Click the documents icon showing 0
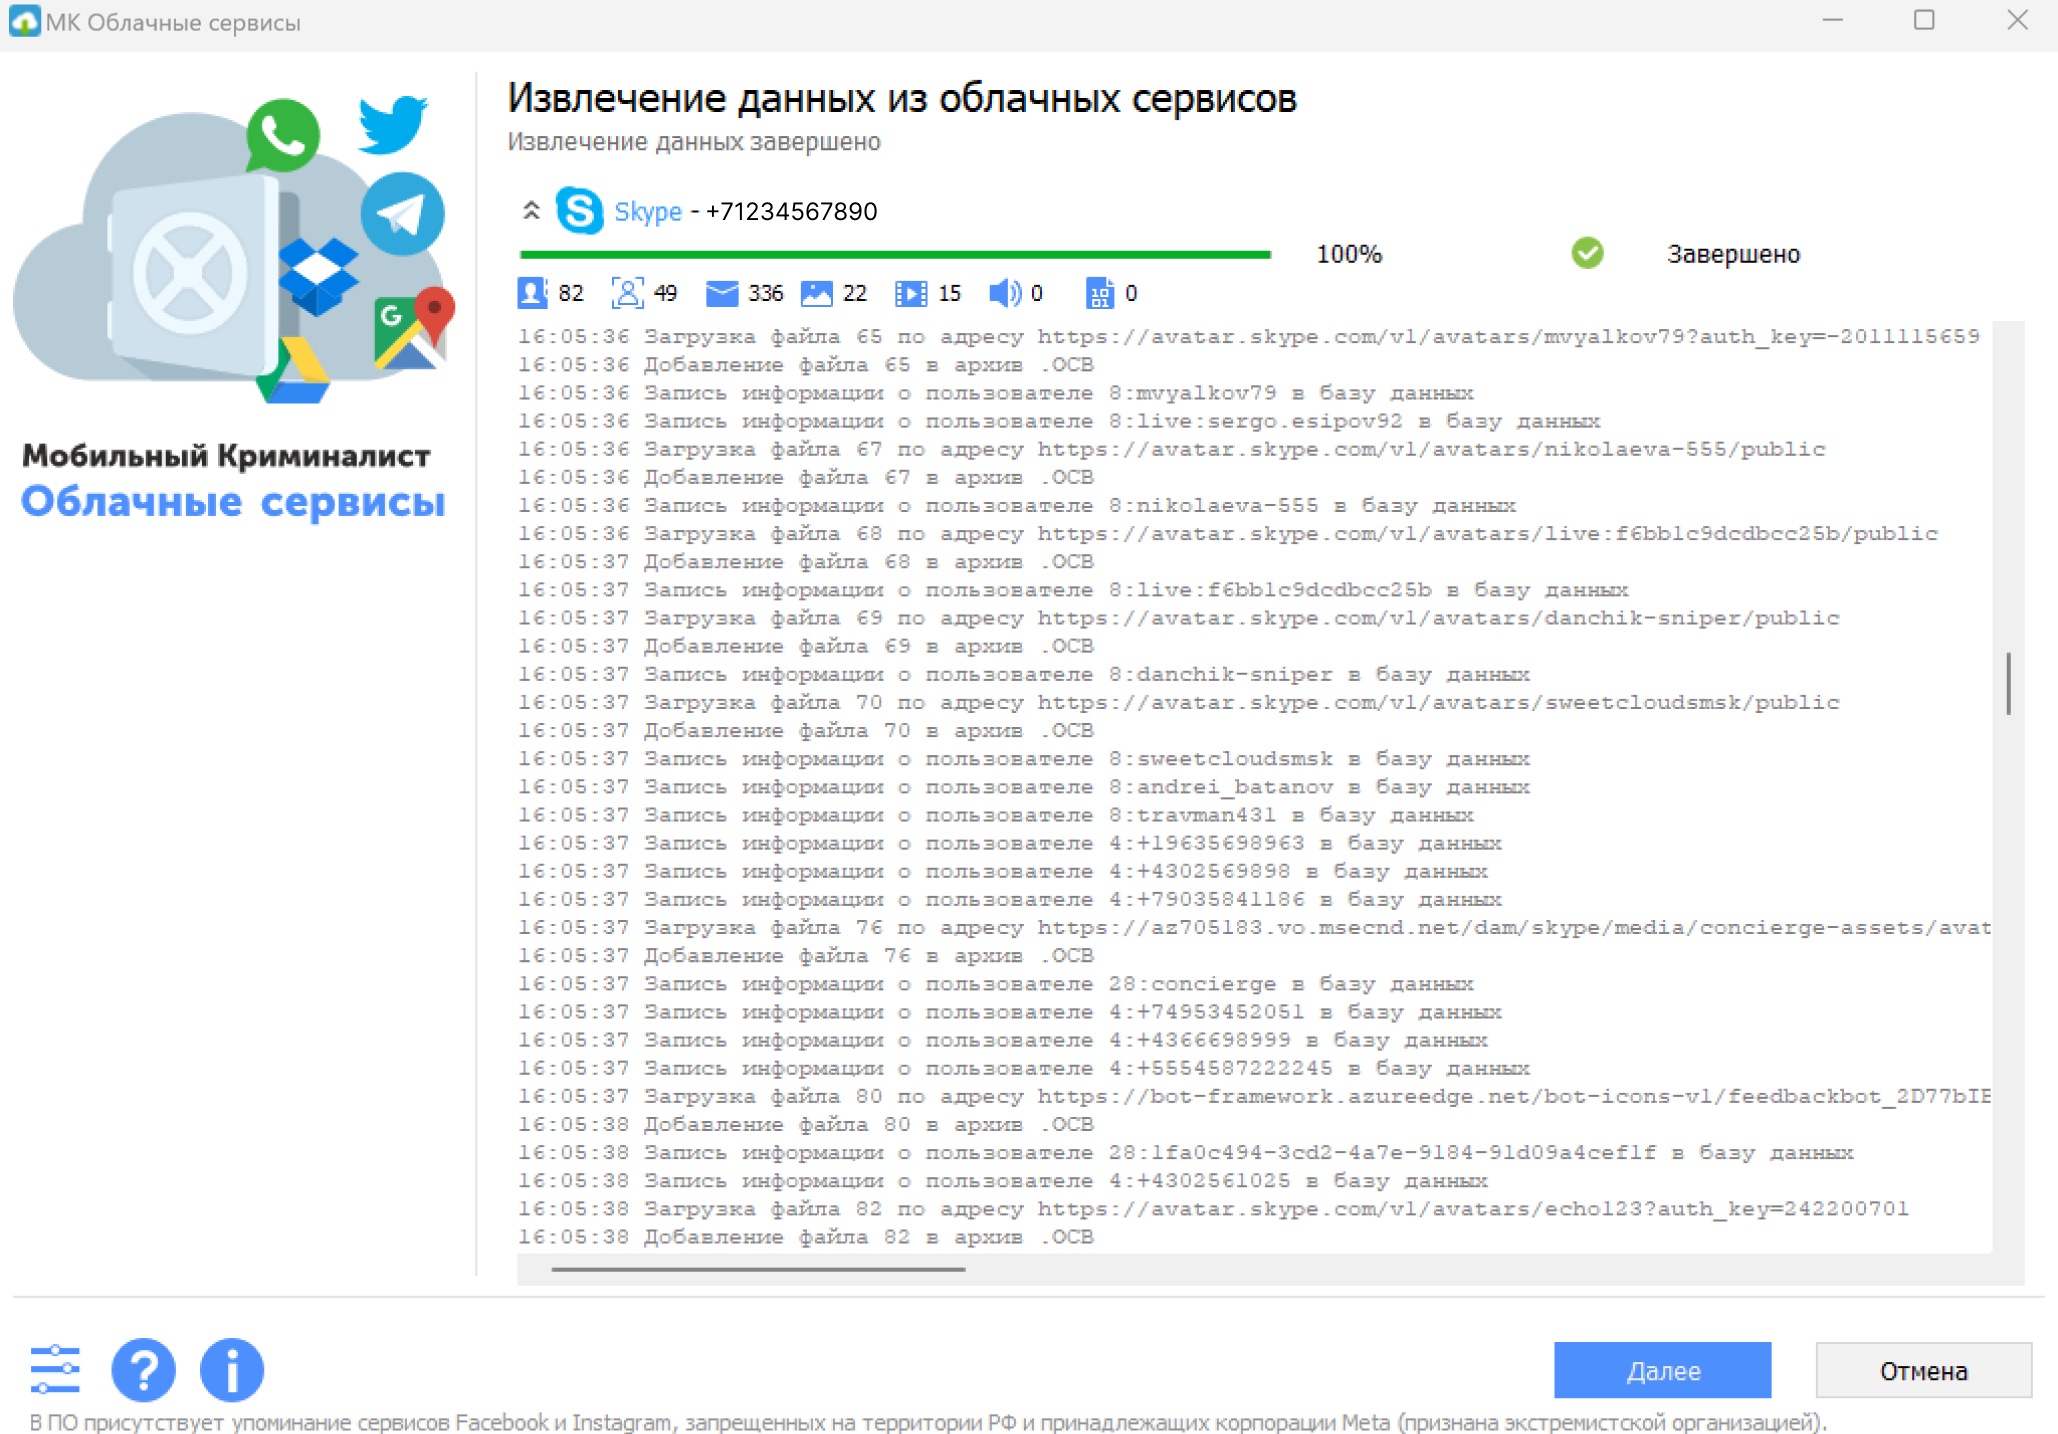 coord(1099,293)
